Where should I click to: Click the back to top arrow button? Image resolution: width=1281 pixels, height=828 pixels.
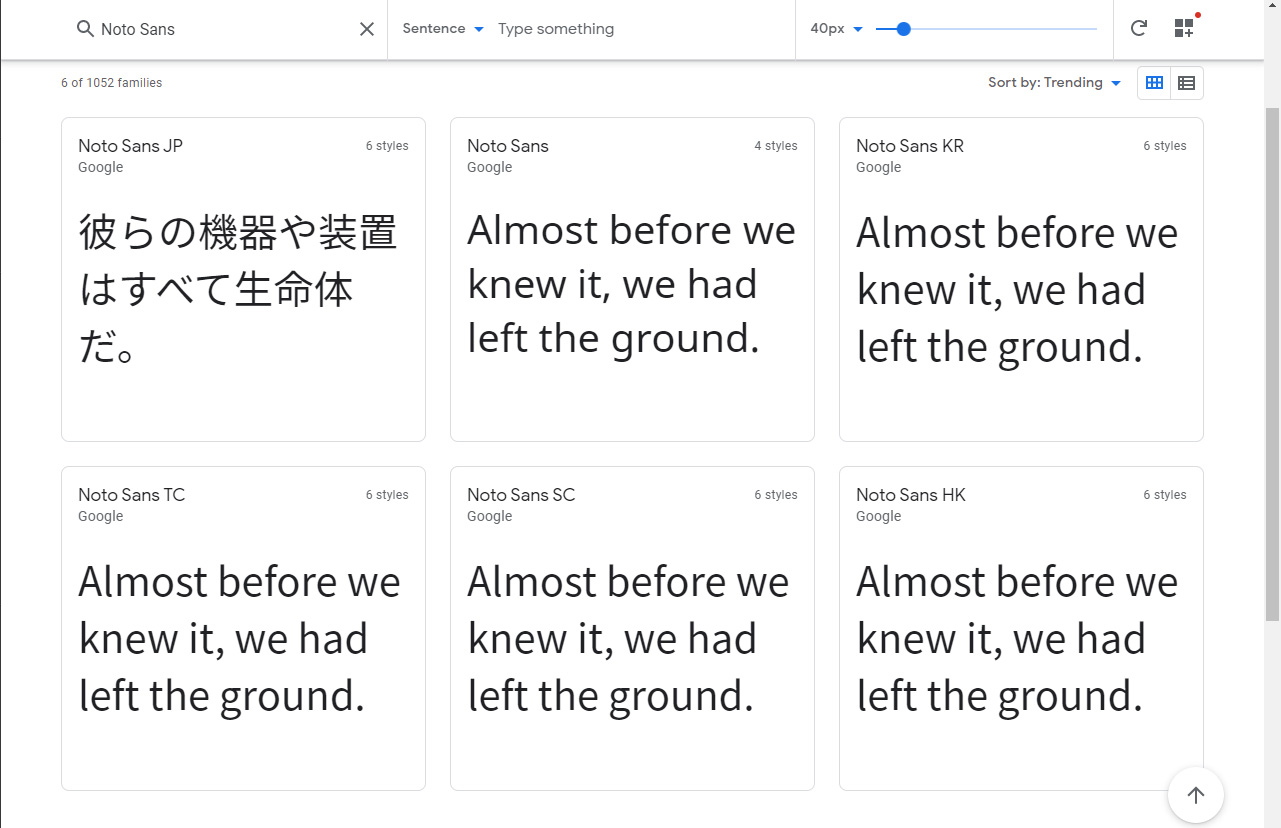(1196, 795)
